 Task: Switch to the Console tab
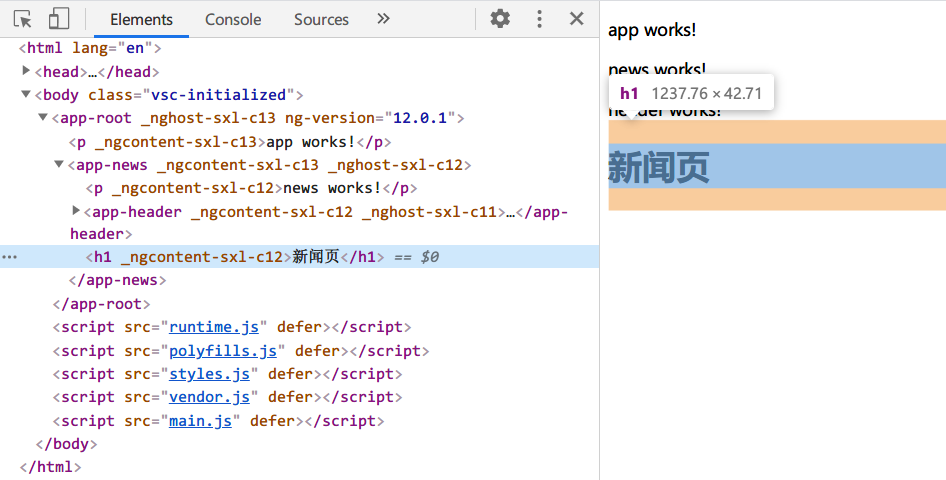pos(233,19)
